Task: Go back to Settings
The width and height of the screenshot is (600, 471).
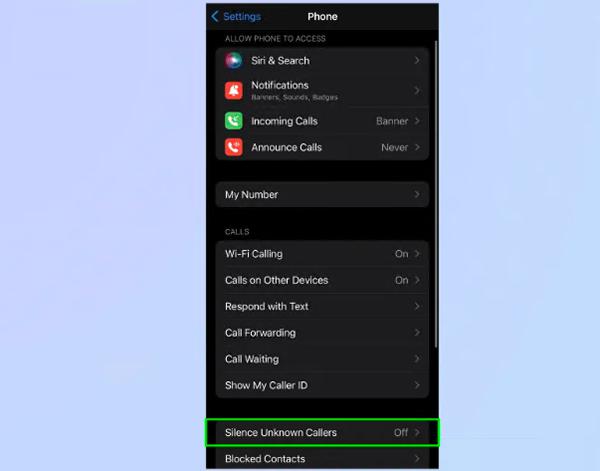Action: click(x=241, y=17)
